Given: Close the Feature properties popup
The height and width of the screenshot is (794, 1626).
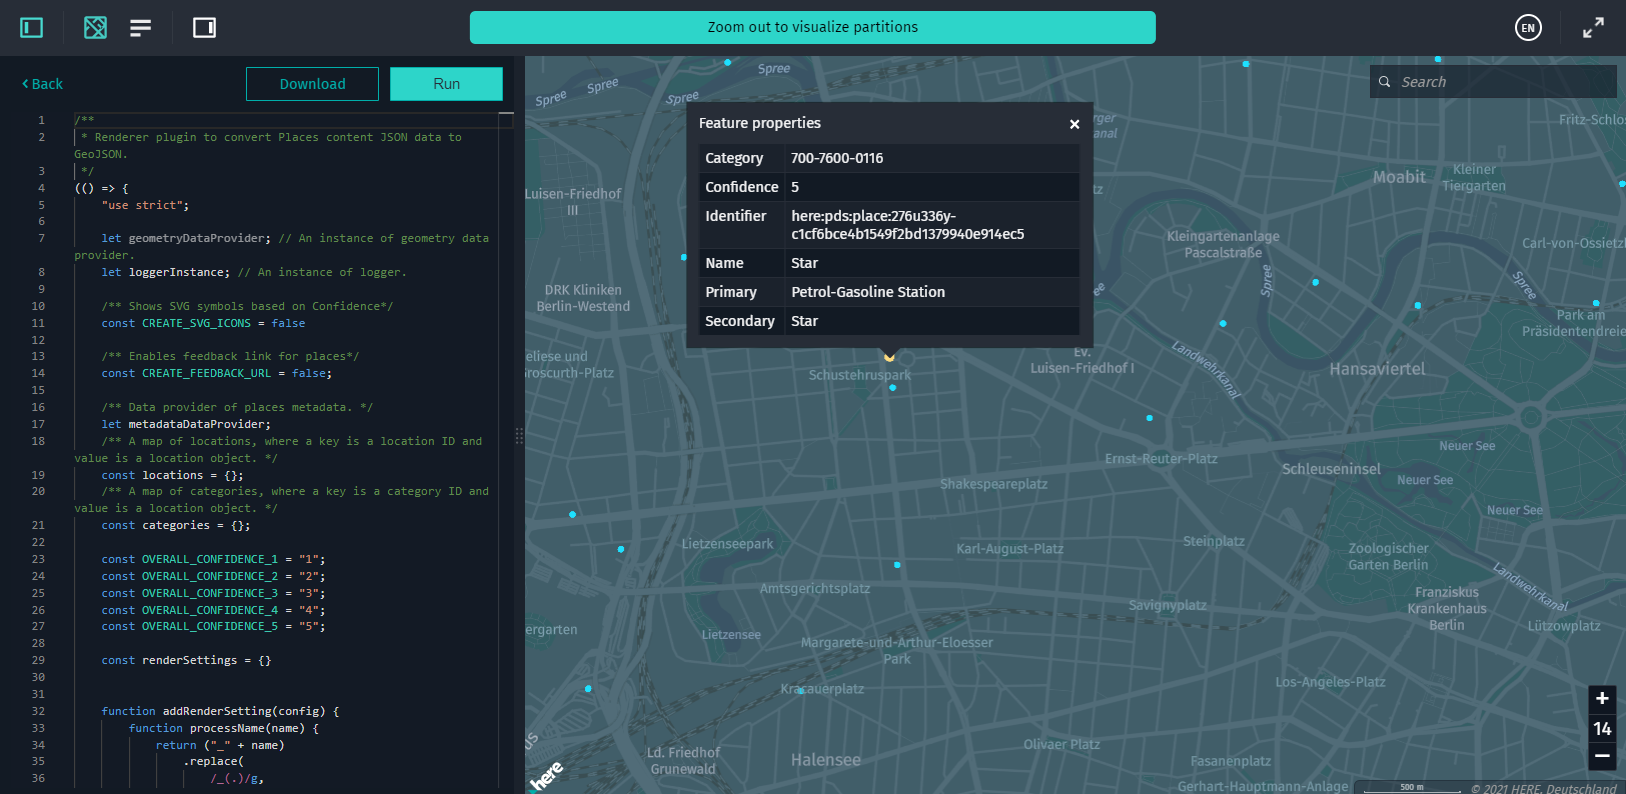Looking at the screenshot, I should [1074, 124].
